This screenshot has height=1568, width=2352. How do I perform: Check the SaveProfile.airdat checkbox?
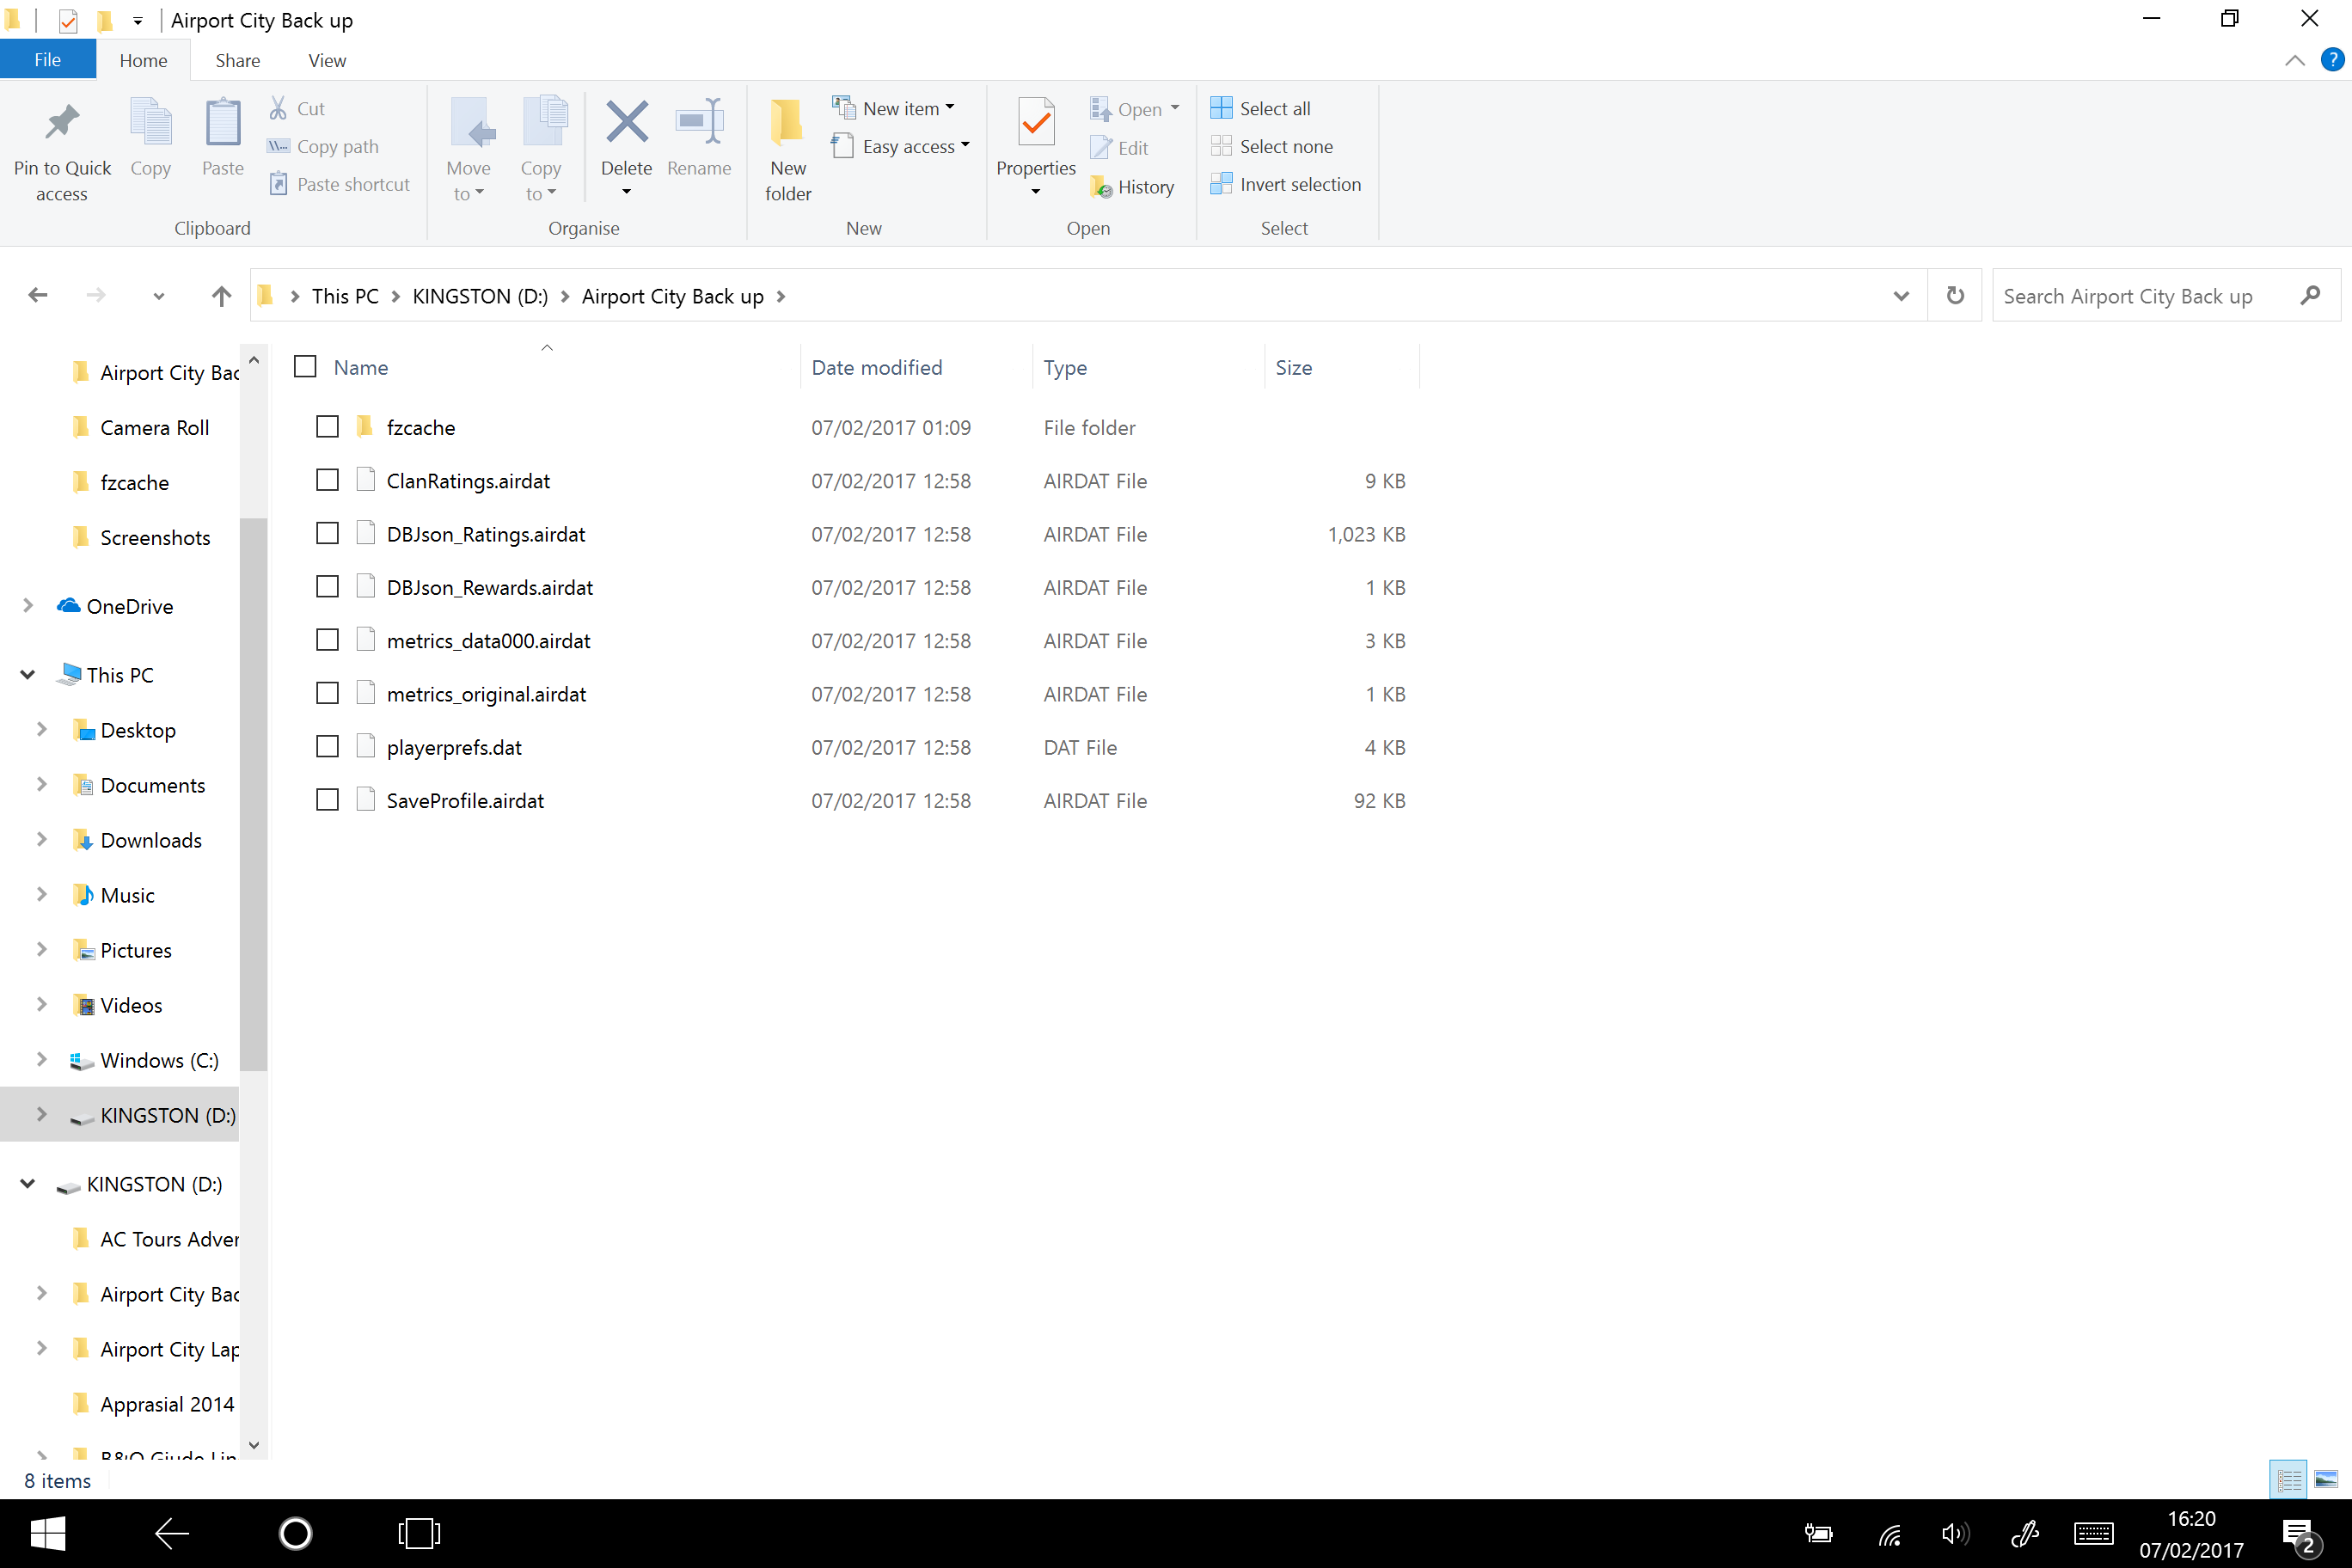327,800
